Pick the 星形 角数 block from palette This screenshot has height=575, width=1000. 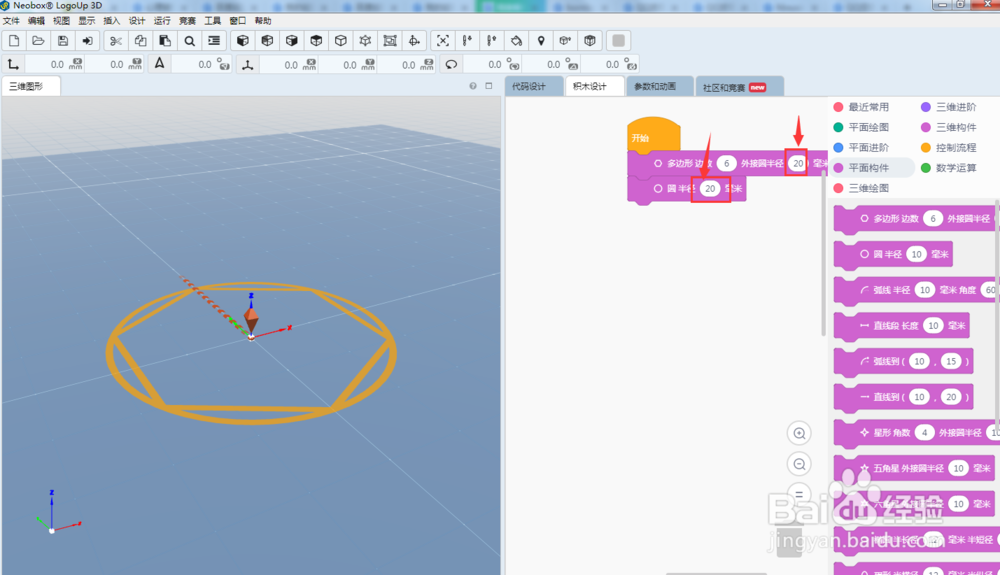point(916,433)
